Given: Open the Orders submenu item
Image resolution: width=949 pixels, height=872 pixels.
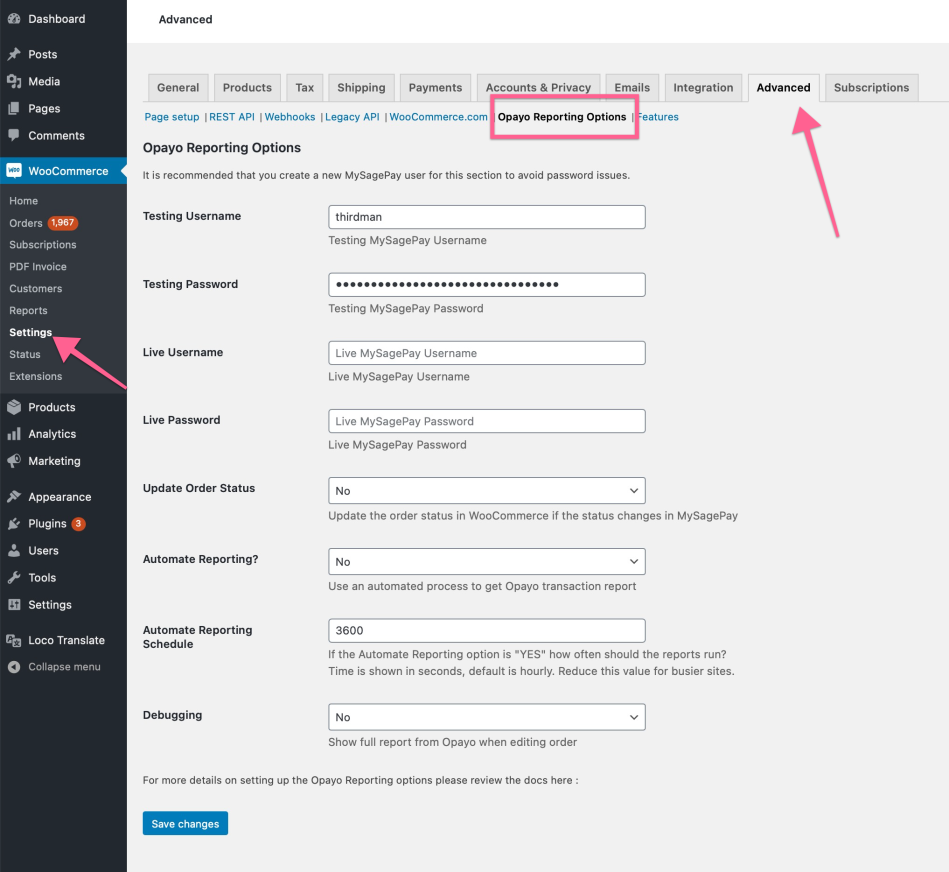Looking at the screenshot, I should tap(25, 223).
